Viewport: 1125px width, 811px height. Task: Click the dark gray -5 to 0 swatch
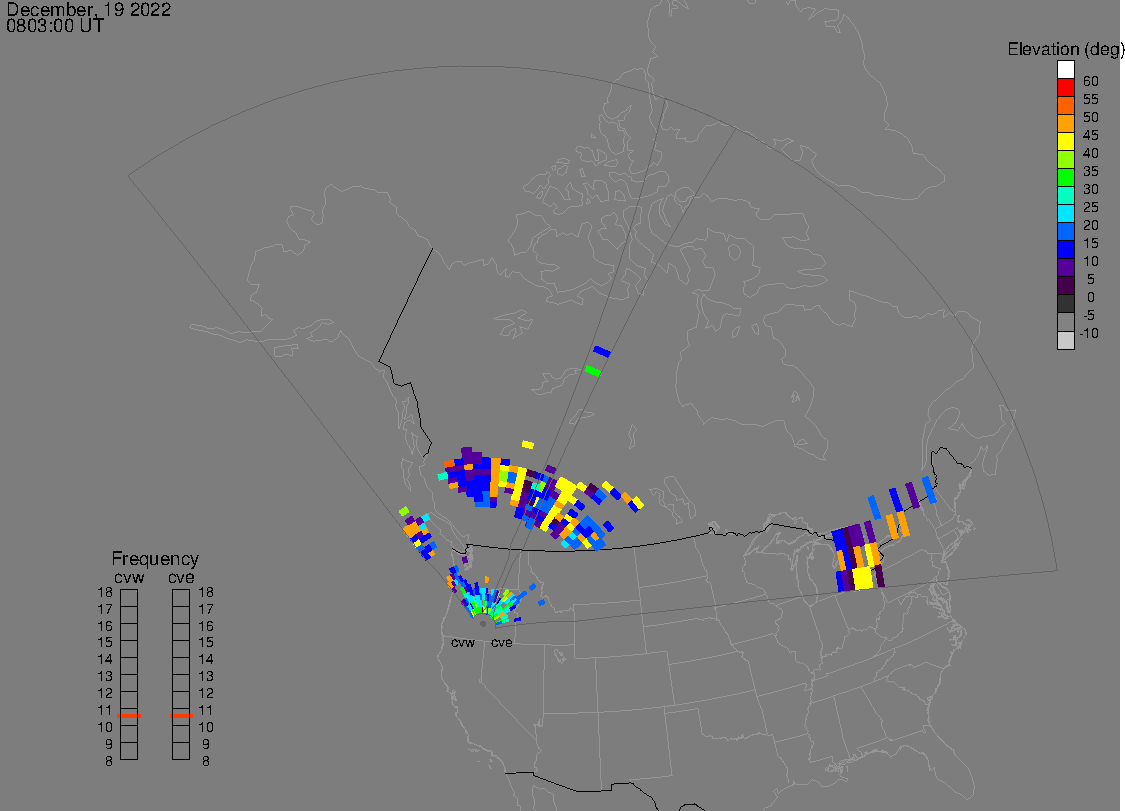click(1065, 303)
